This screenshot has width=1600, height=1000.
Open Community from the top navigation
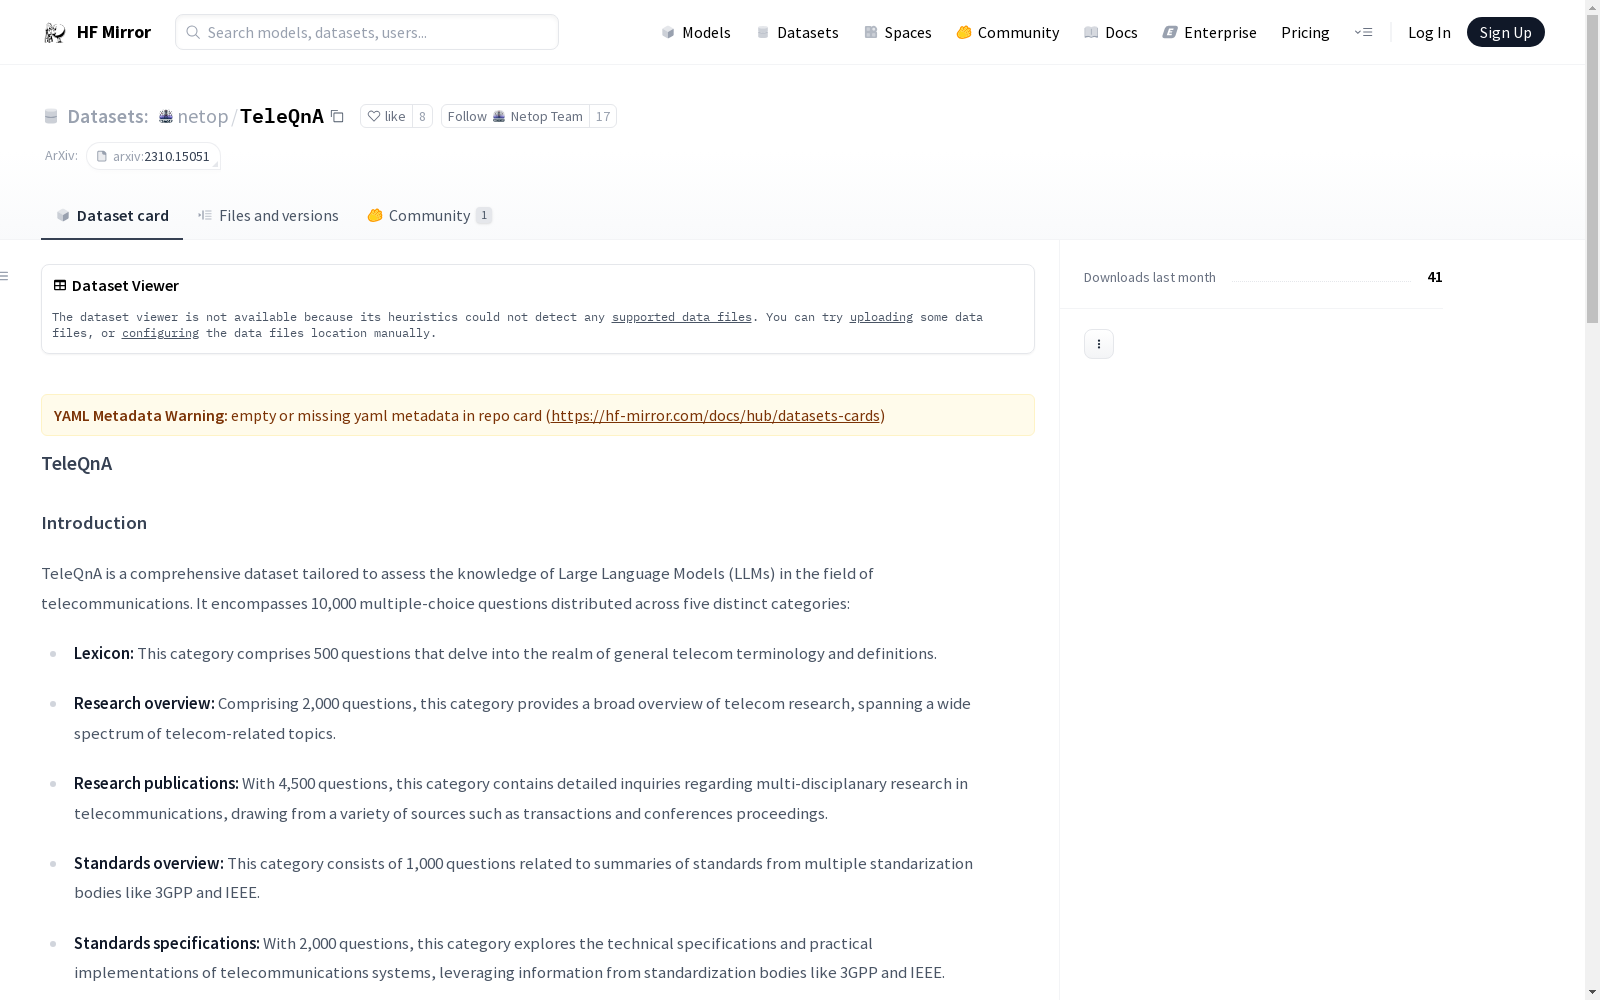click(x=1007, y=33)
